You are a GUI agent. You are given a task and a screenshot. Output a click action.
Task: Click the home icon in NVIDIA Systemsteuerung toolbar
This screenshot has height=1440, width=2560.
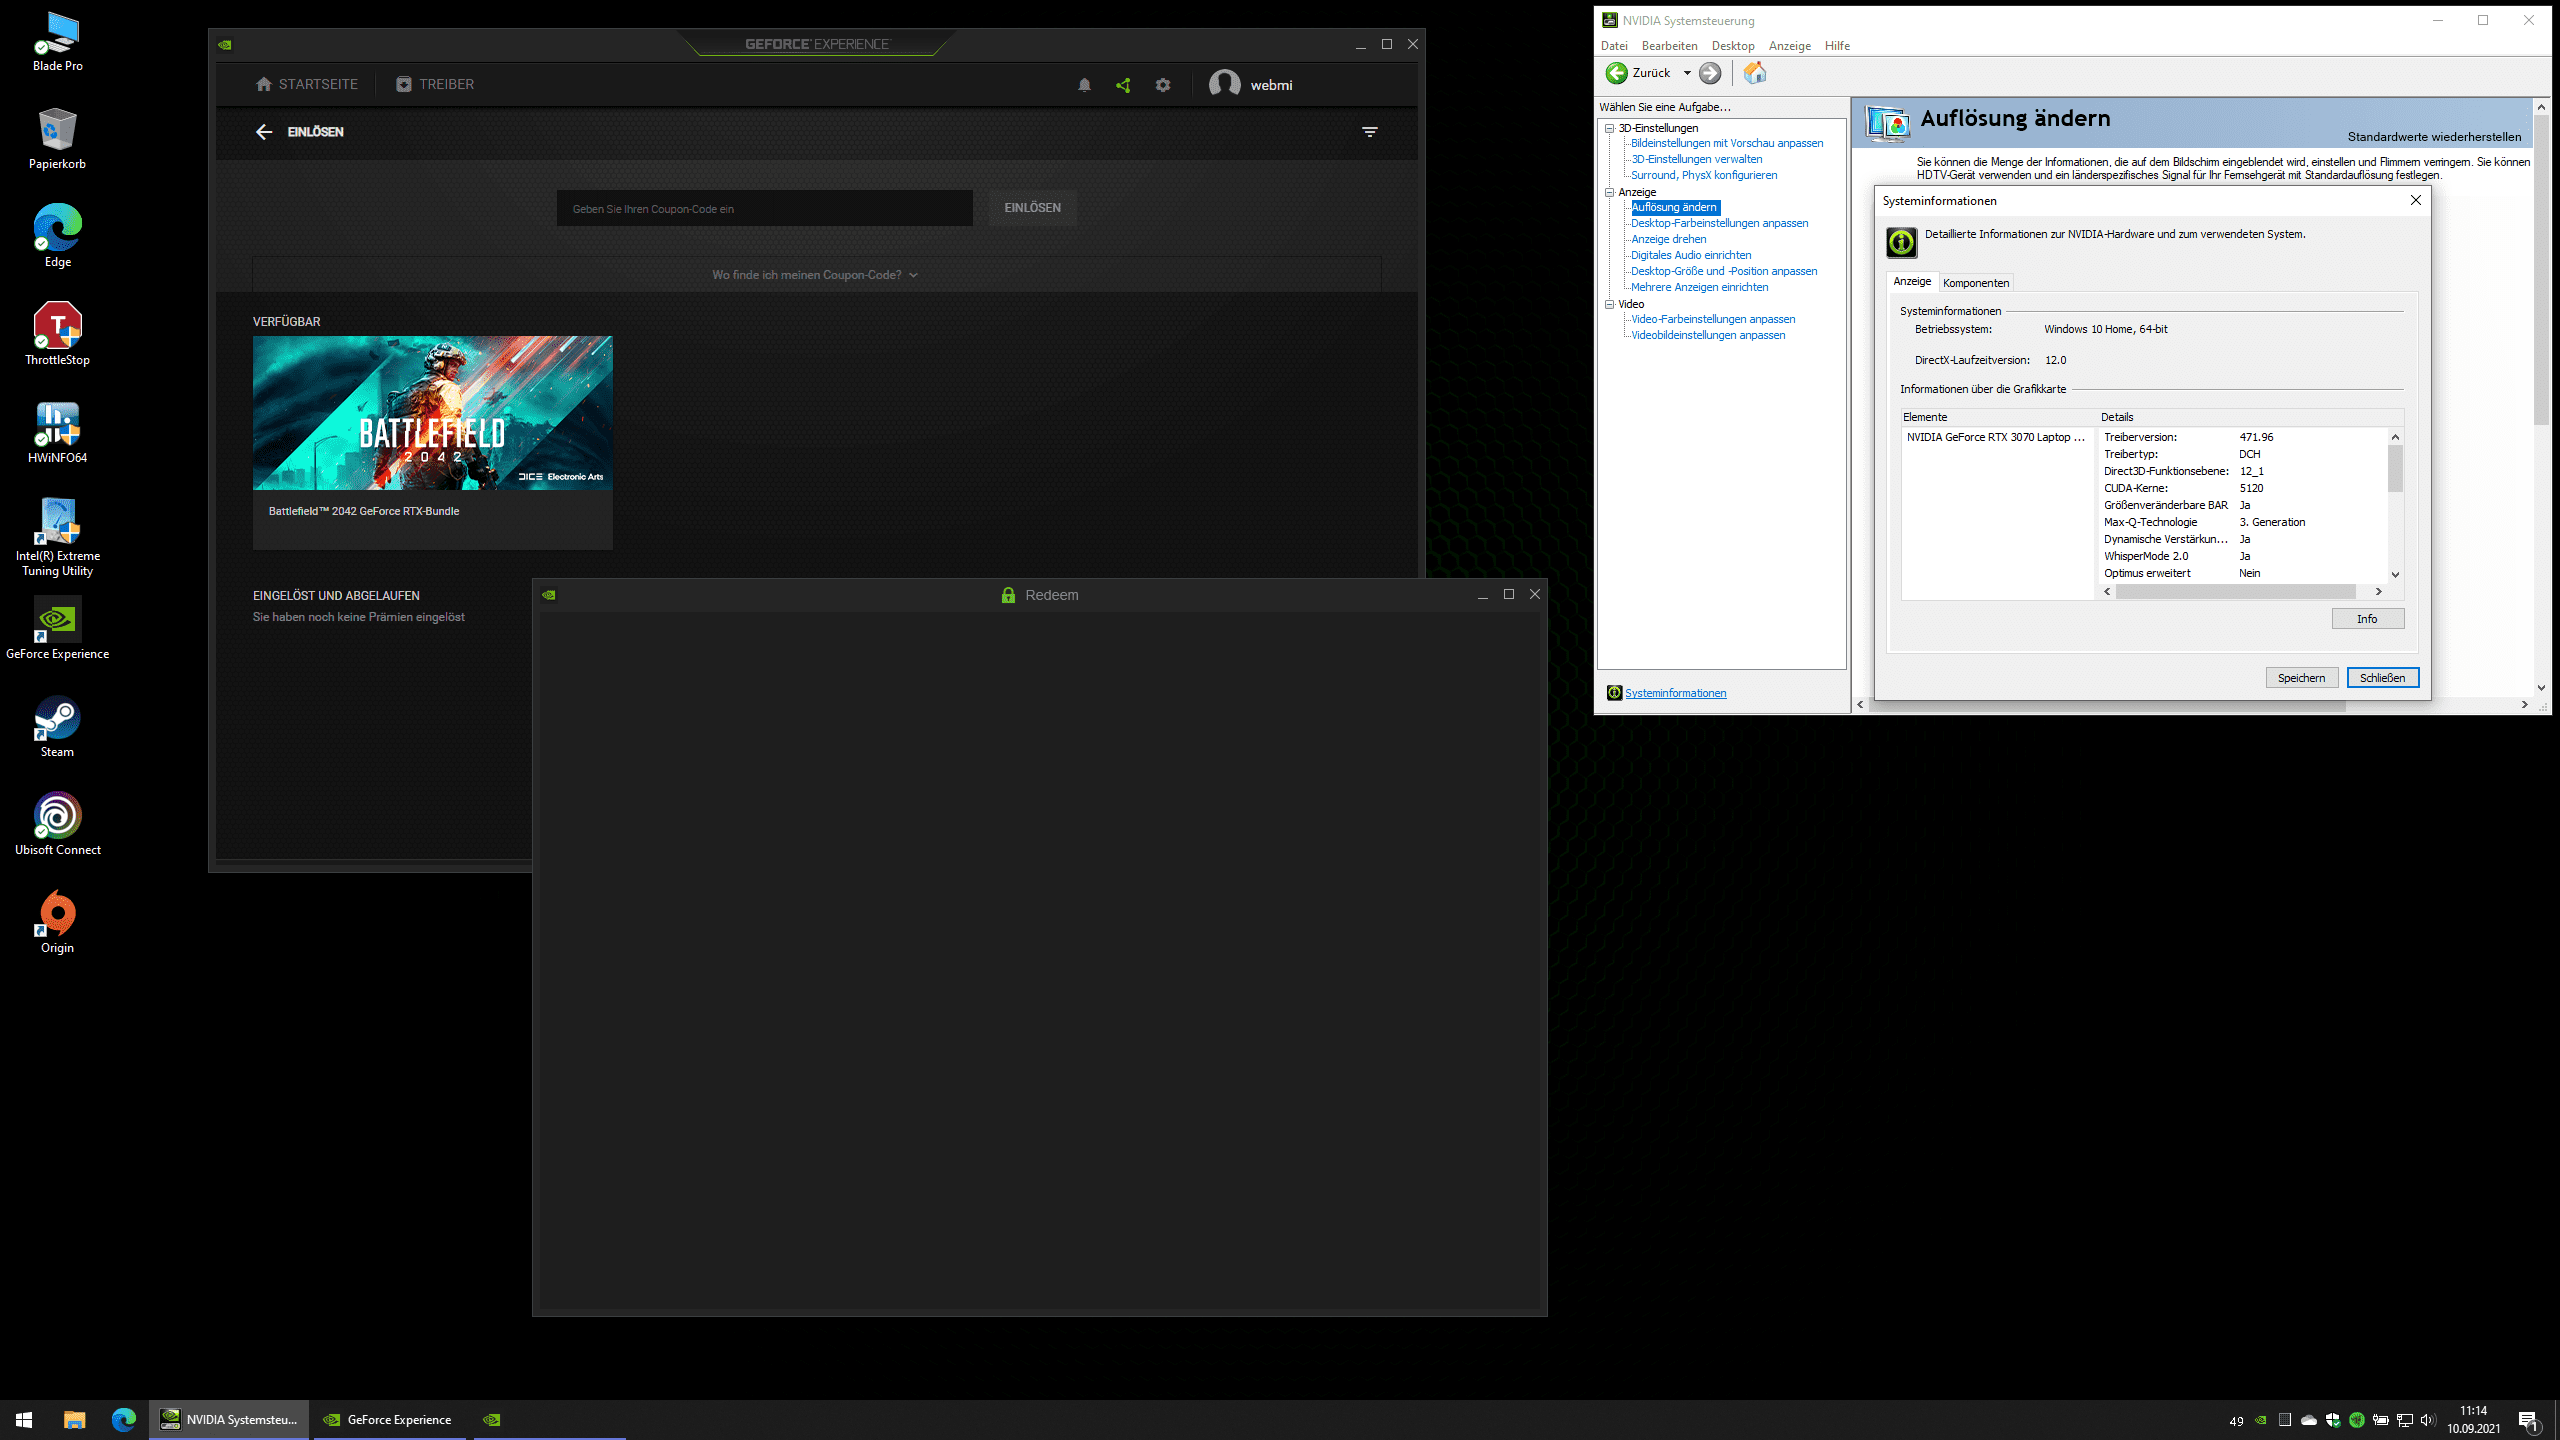point(1755,73)
